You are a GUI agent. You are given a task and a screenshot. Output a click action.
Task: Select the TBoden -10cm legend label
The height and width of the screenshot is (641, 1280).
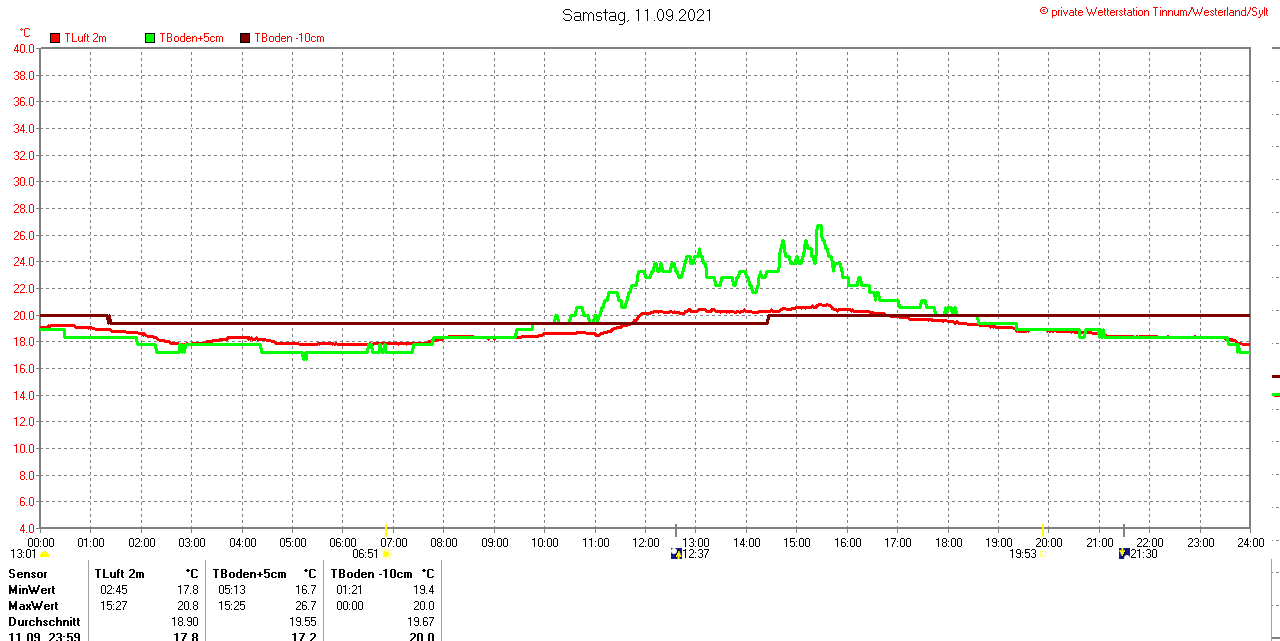click(289, 38)
